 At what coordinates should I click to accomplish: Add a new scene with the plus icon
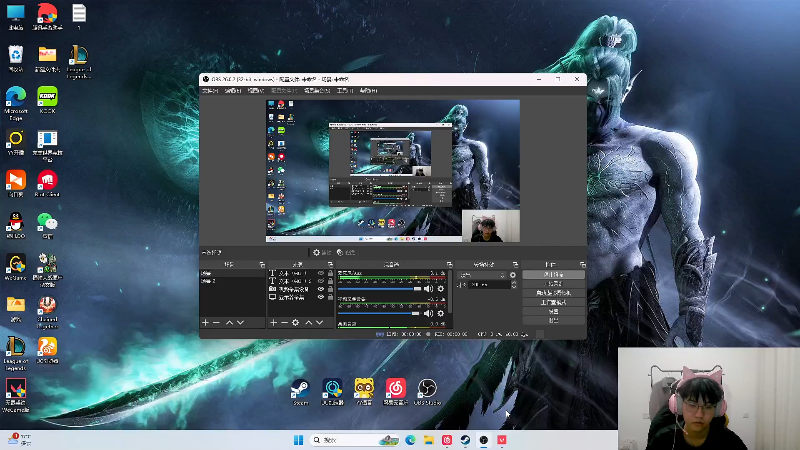tap(205, 323)
